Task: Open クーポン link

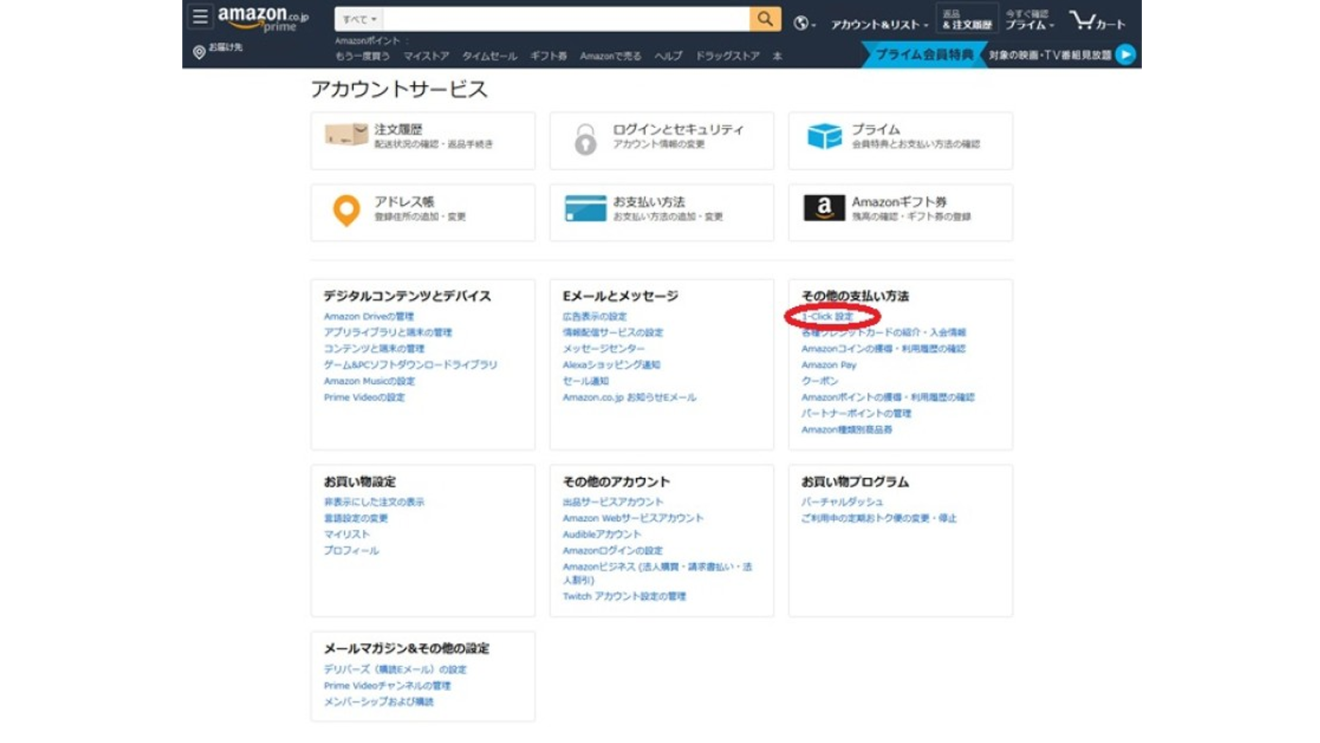Action: tap(820, 381)
